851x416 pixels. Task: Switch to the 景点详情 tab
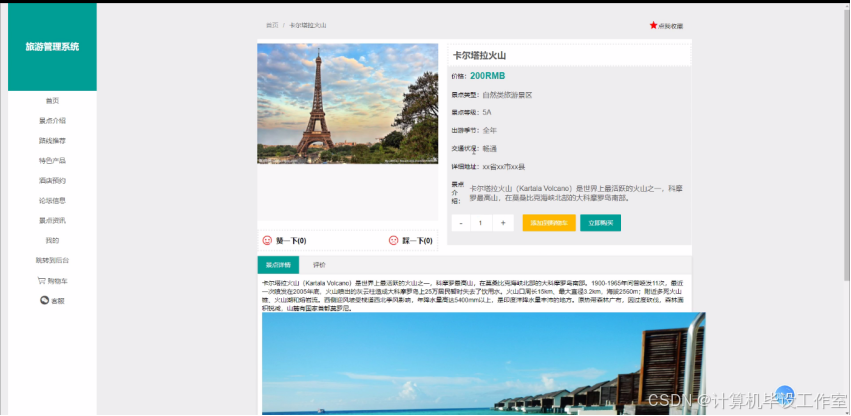click(x=278, y=265)
